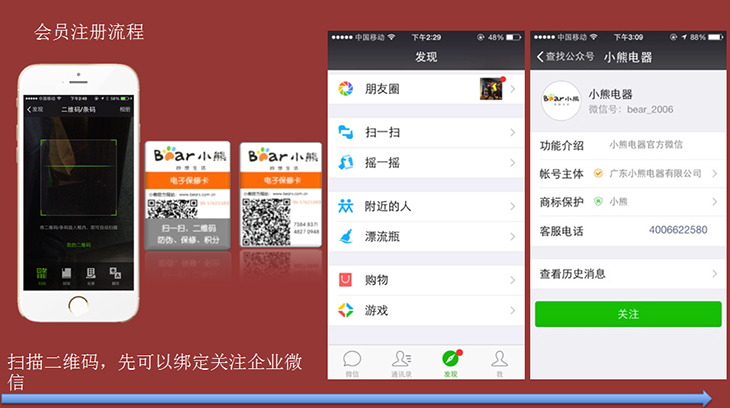Open the 朋友圈 Moments icon

[x=345, y=88]
